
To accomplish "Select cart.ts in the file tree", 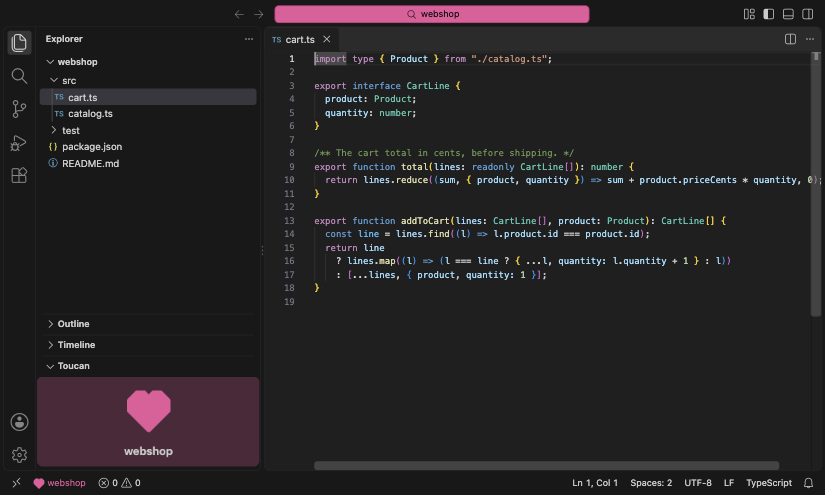I will (148, 97).
